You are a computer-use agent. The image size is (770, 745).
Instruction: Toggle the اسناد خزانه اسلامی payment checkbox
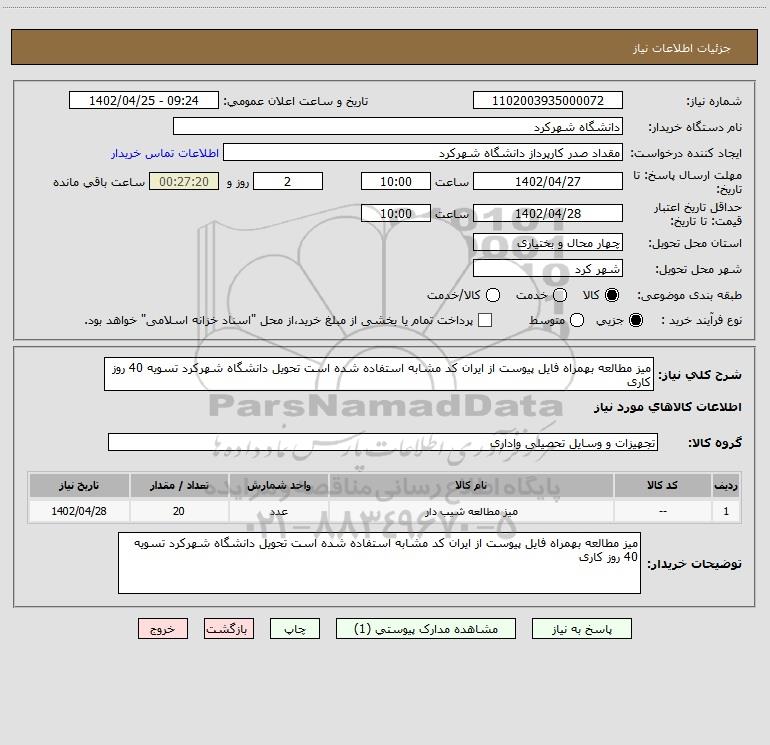[x=485, y=320]
